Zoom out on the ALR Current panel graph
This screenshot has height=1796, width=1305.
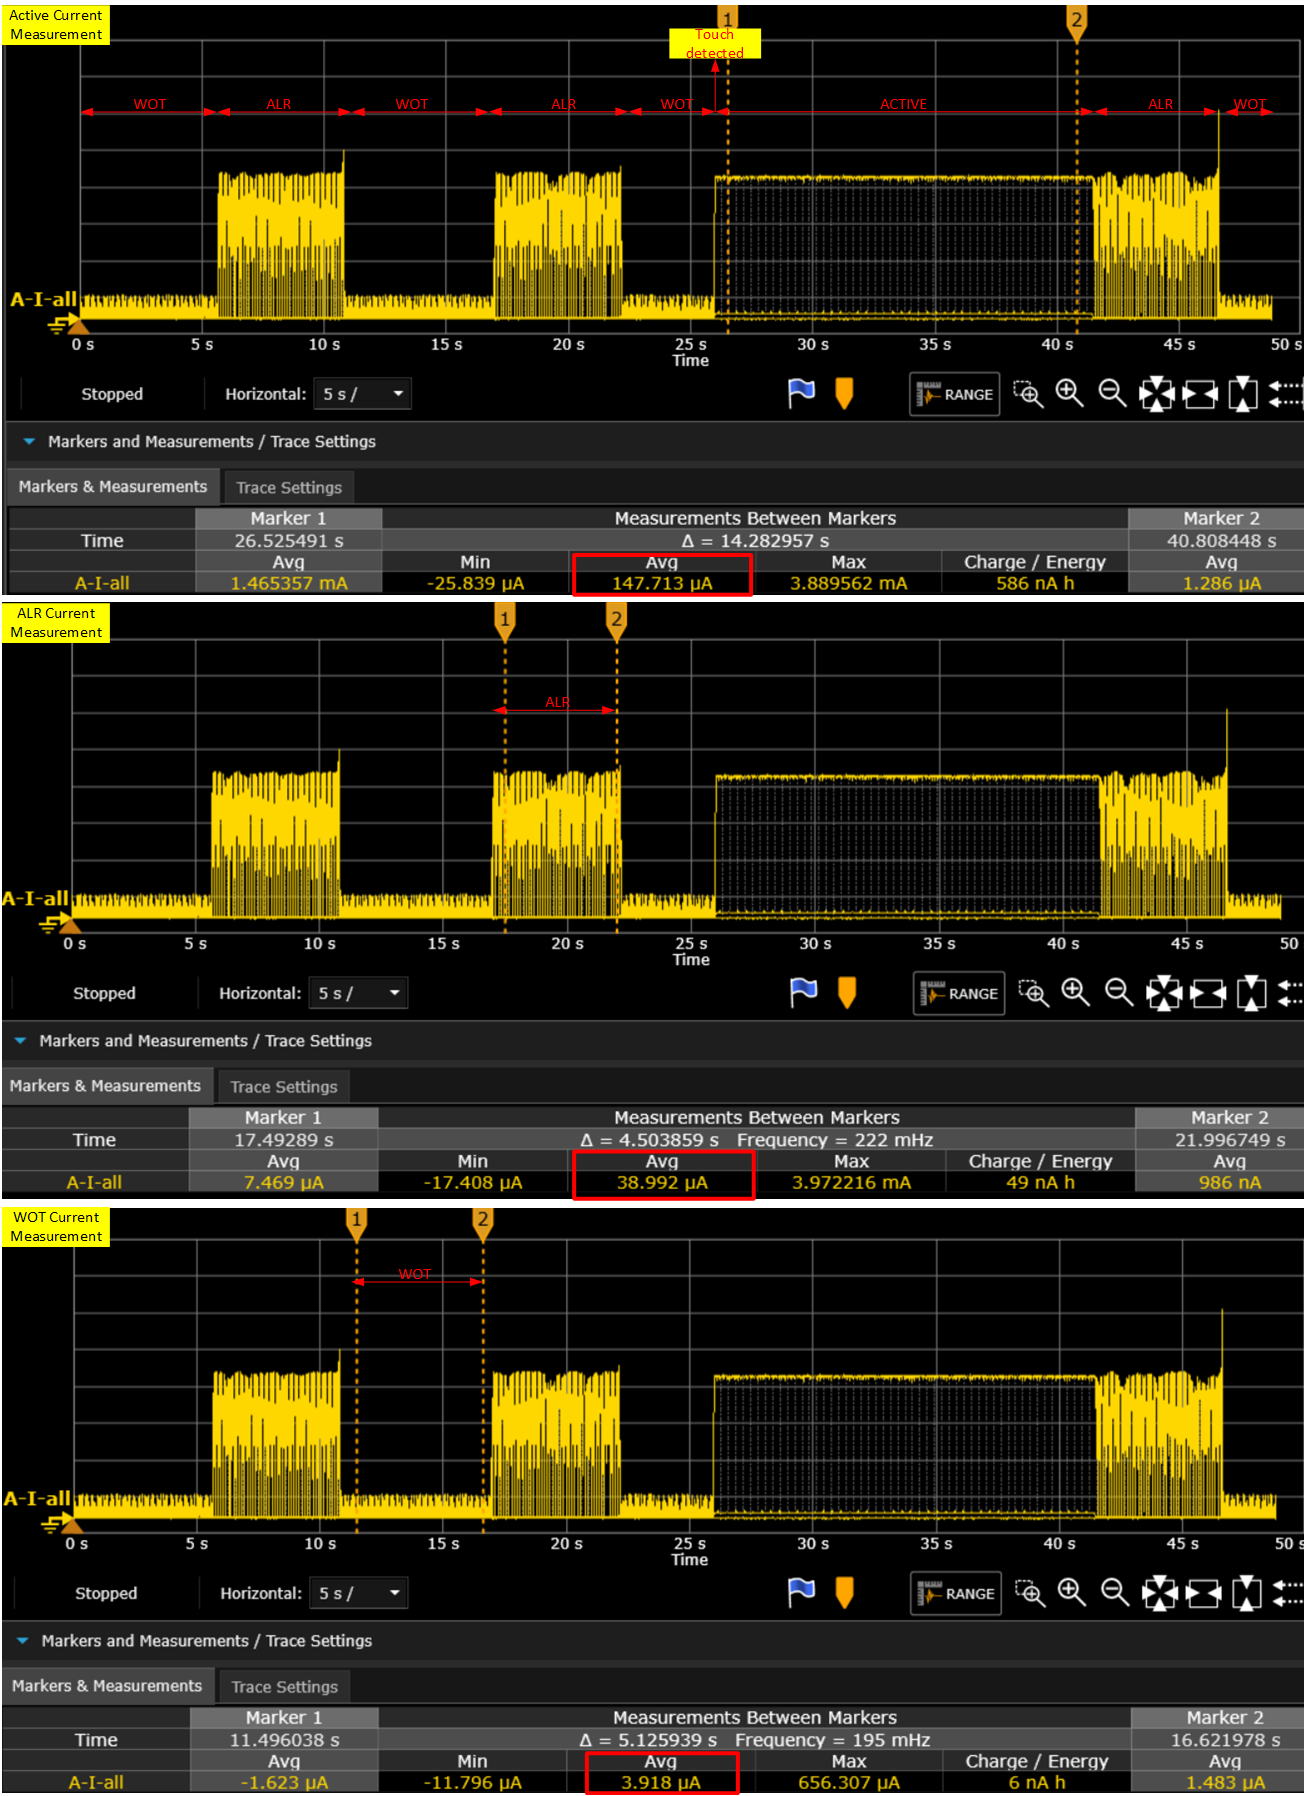coord(1119,993)
